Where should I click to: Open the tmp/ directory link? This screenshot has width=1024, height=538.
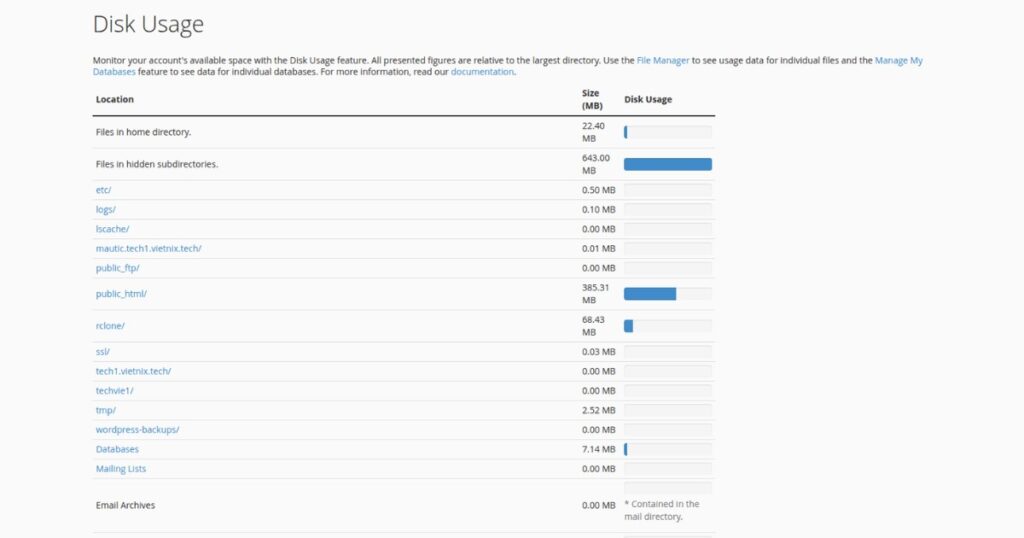106,410
